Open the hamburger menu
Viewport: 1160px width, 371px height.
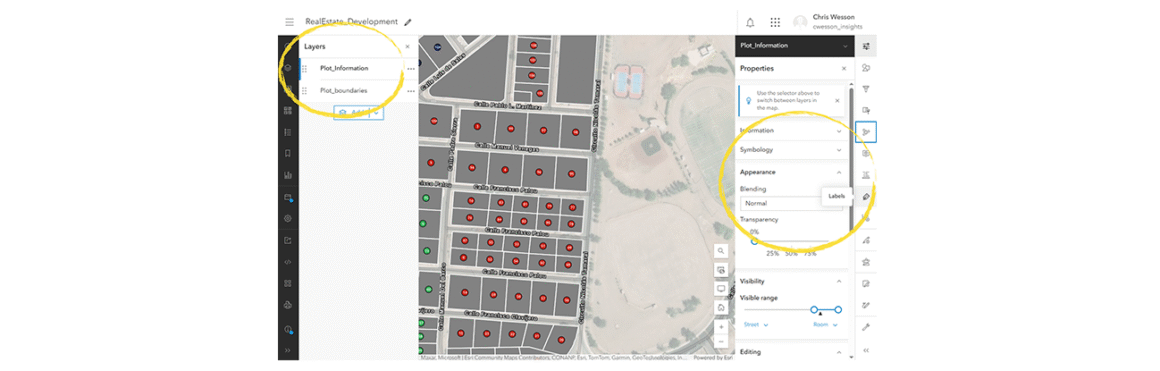pos(289,22)
